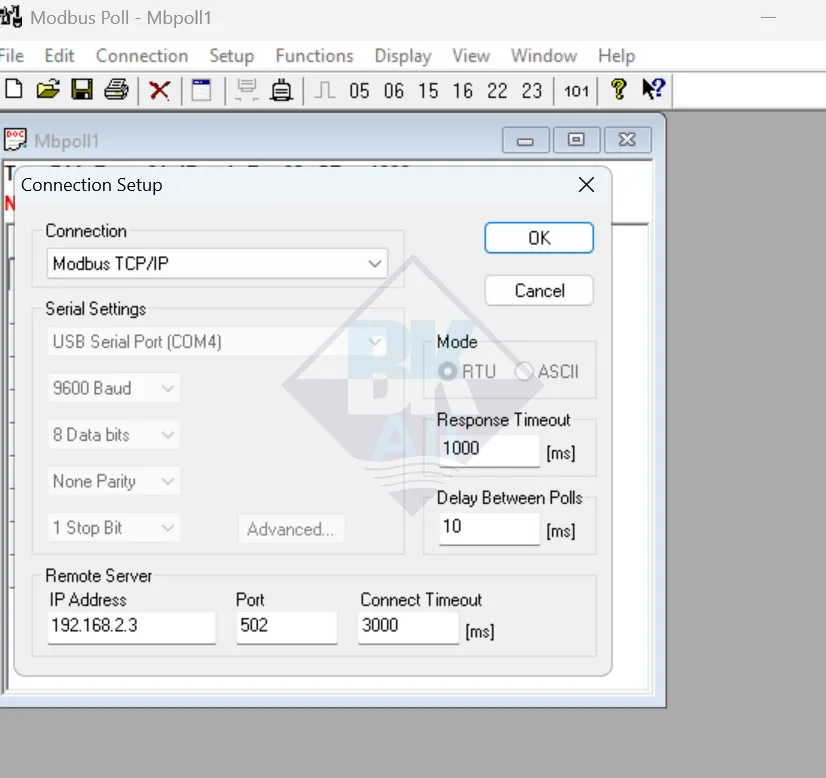Open the window definition toolbar icon
Image resolution: width=826 pixels, height=778 pixels.
pyautogui.click(x=201, y=90)
